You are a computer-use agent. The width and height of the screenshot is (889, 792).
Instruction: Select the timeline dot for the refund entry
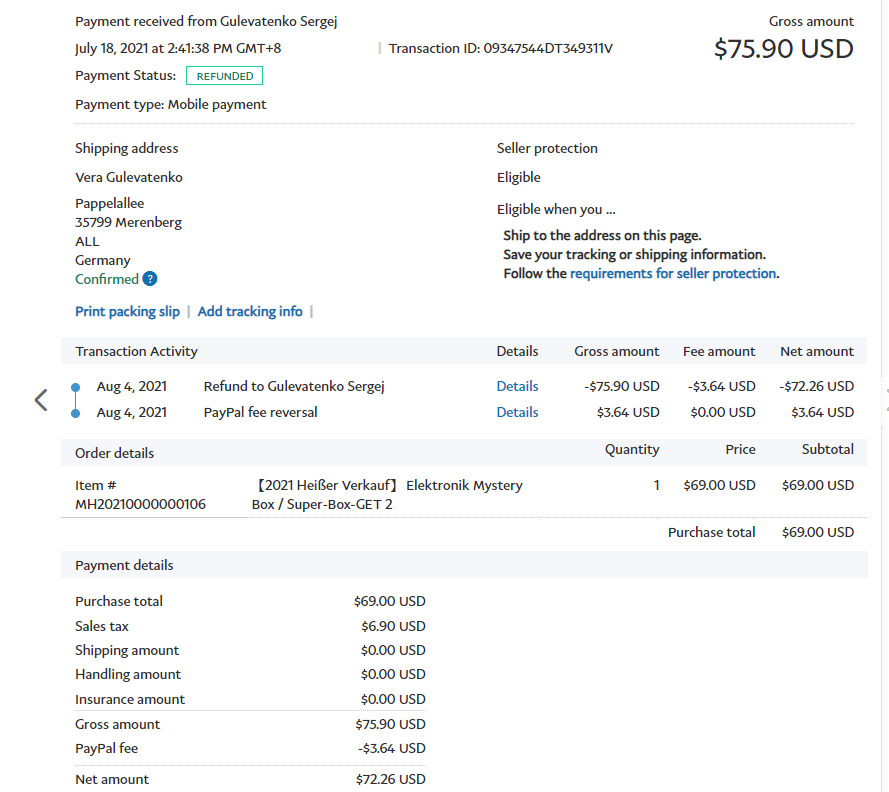coord(76,387)
